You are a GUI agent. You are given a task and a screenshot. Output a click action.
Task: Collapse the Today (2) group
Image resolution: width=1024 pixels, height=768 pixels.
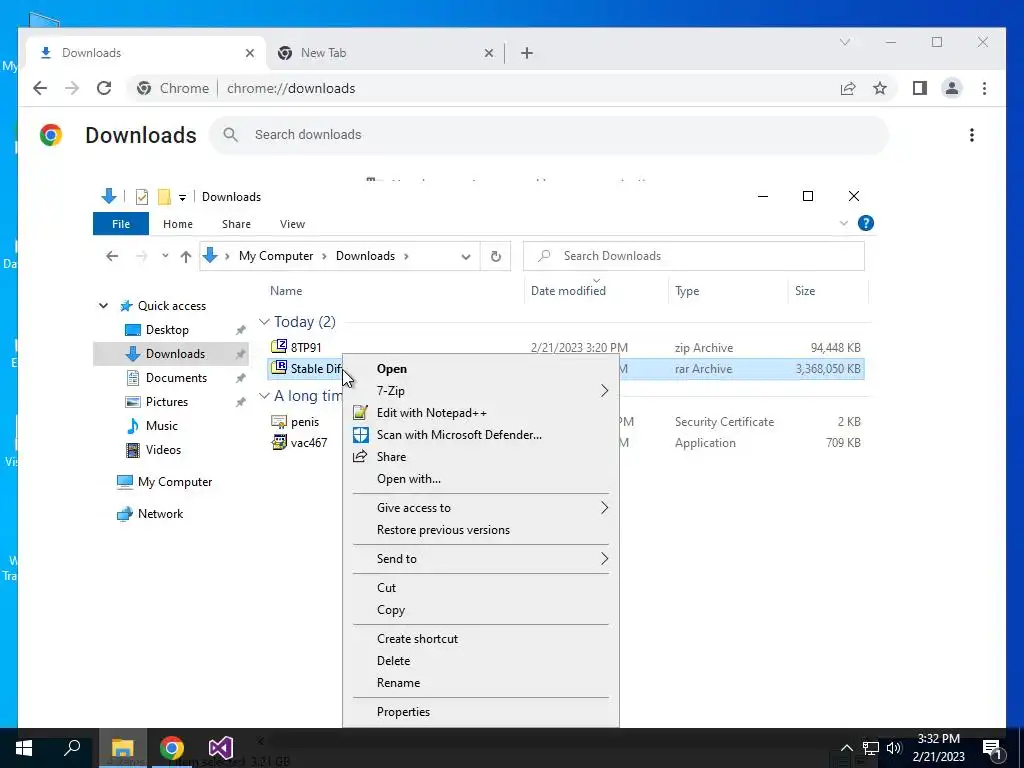(x=264, y=322)
